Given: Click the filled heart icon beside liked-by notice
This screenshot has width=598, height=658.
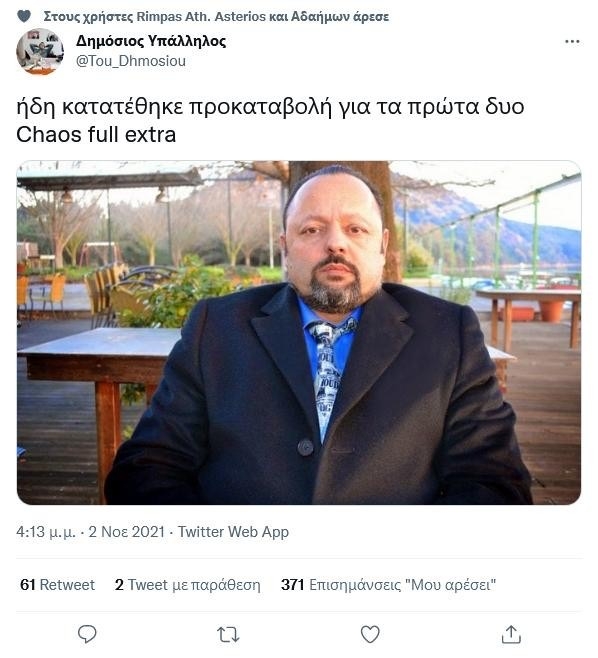Looking at the screenshot, I should [x=24, y=16].
